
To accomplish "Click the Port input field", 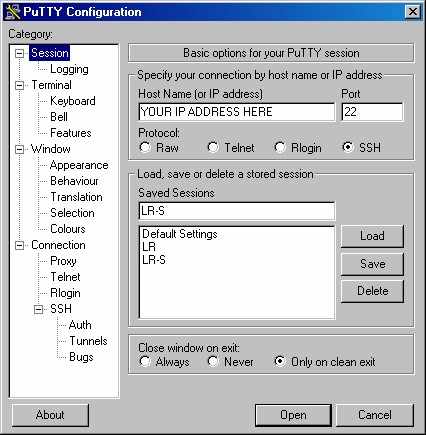I will 373,112.
